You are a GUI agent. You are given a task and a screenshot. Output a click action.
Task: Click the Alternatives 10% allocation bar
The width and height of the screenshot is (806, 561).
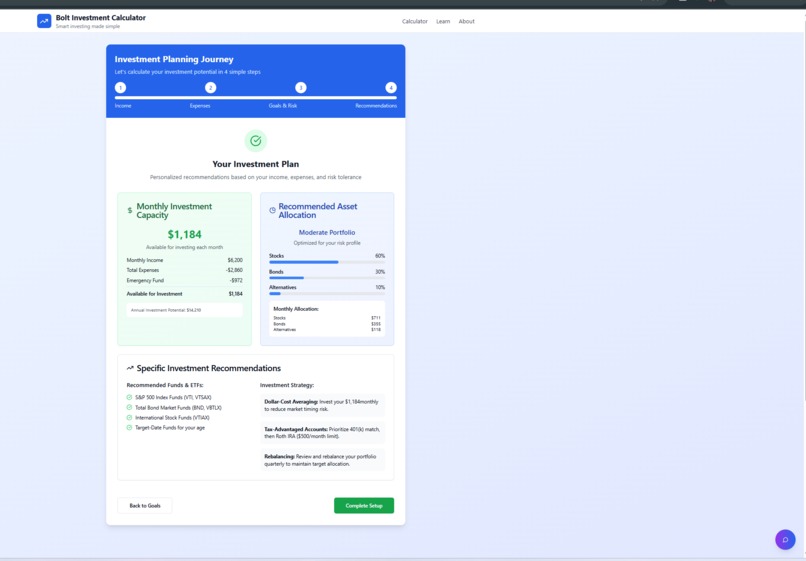[327, 294]
